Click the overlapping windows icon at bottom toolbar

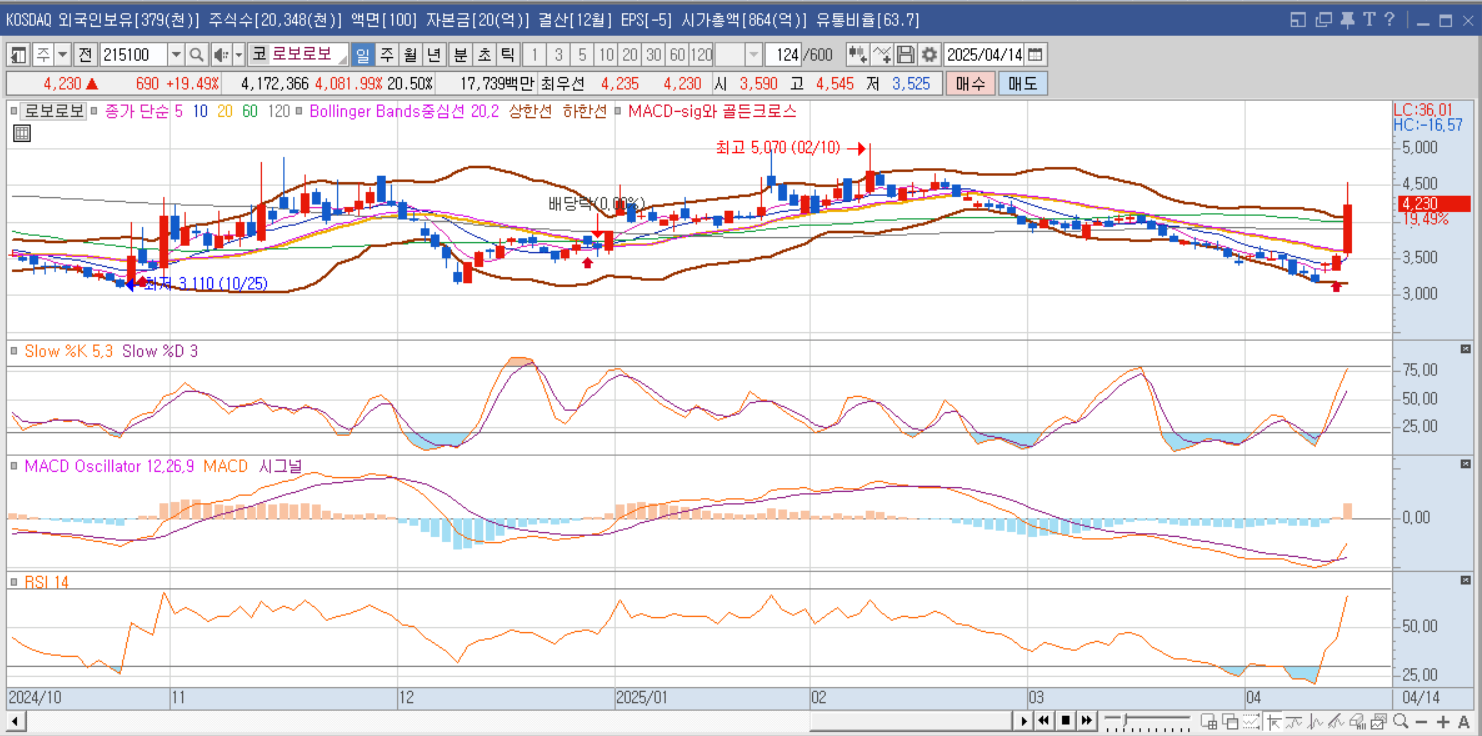(x=1230, y=721)
